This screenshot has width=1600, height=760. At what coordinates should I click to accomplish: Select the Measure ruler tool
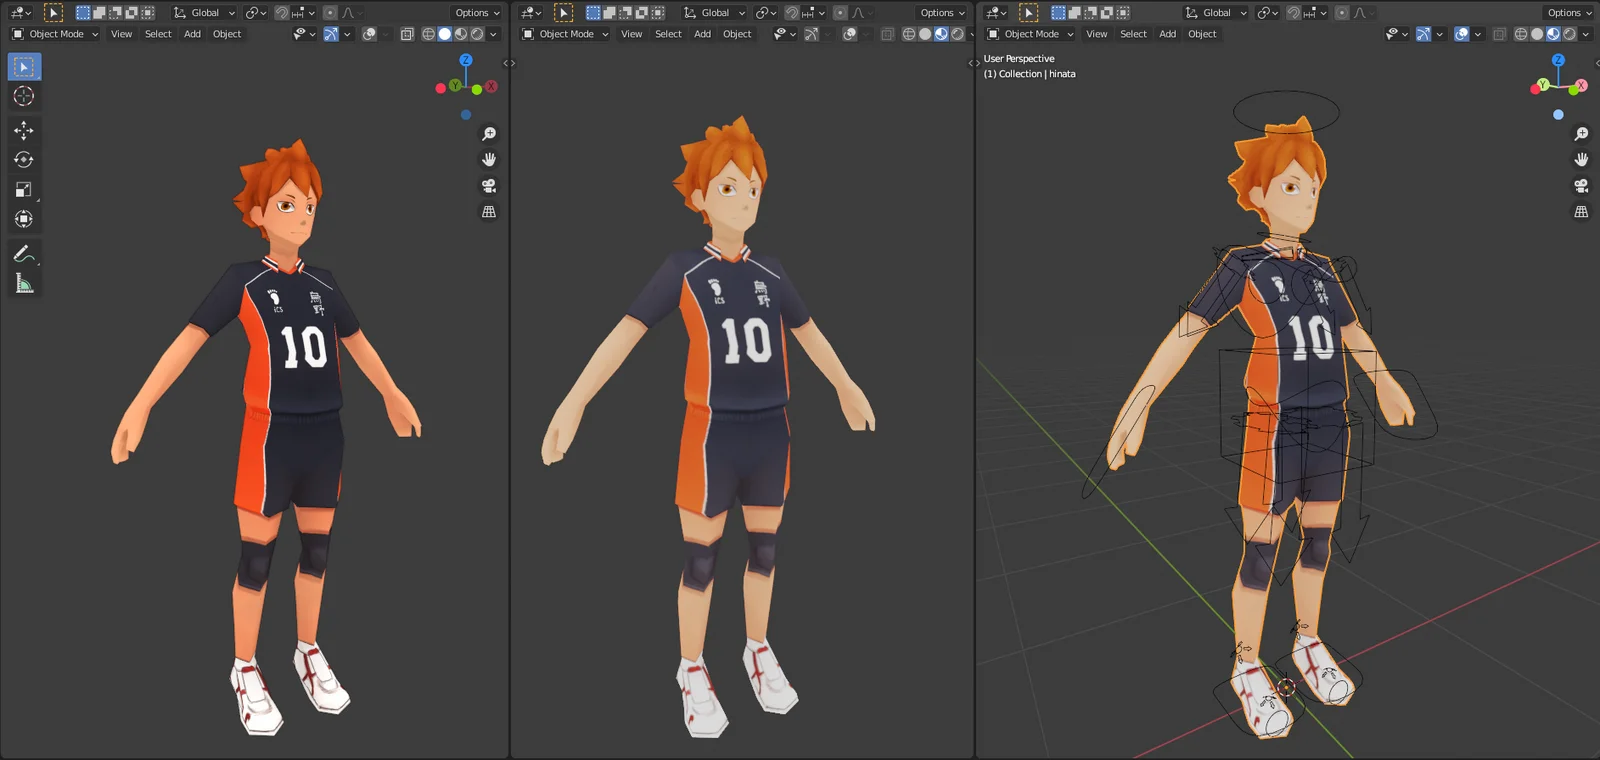coord(24,284)
